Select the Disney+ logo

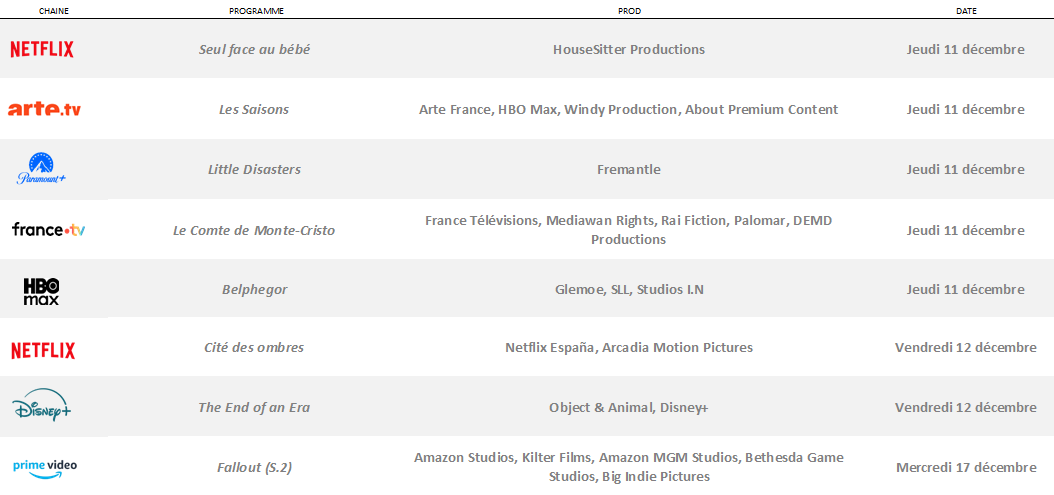[x=42, y=408]
